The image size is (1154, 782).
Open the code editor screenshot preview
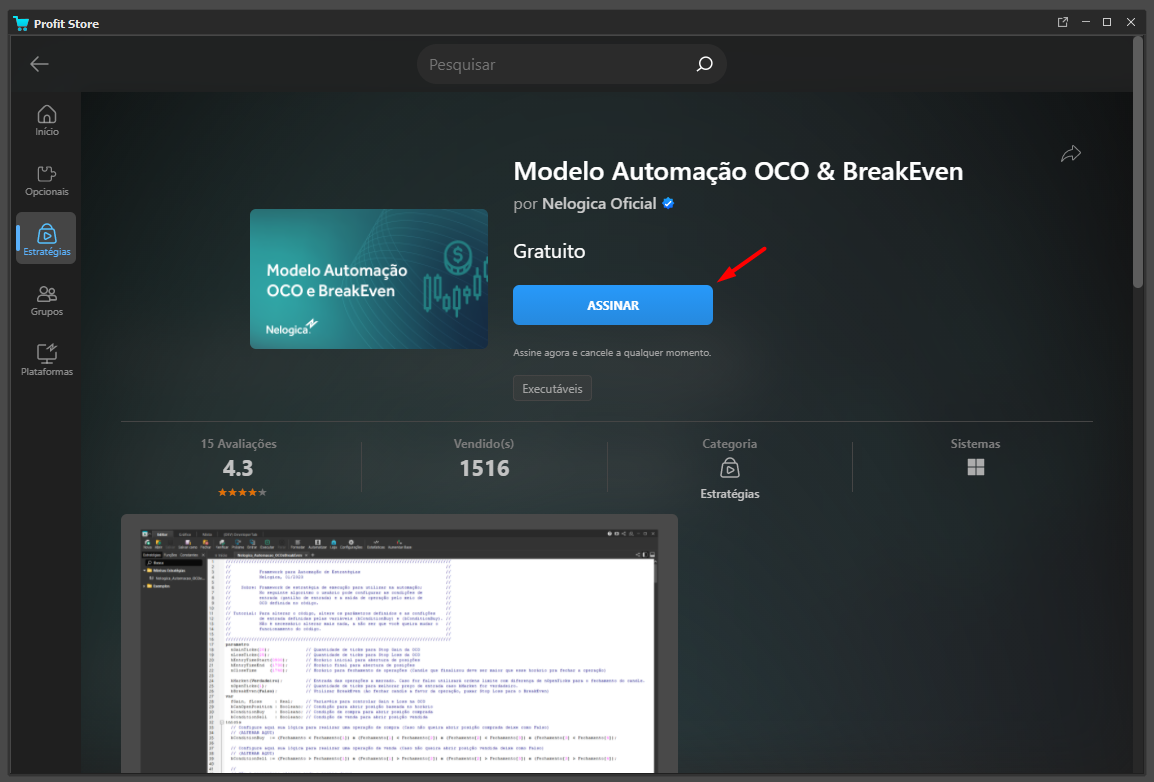399,644
